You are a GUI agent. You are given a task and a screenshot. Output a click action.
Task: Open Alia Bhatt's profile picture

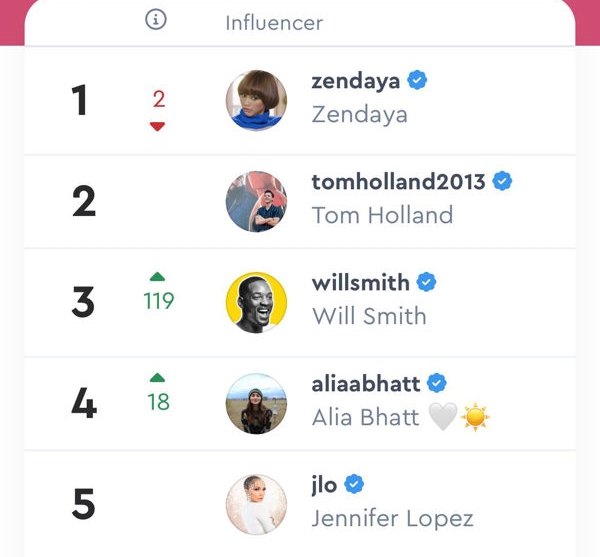[256, 404]
